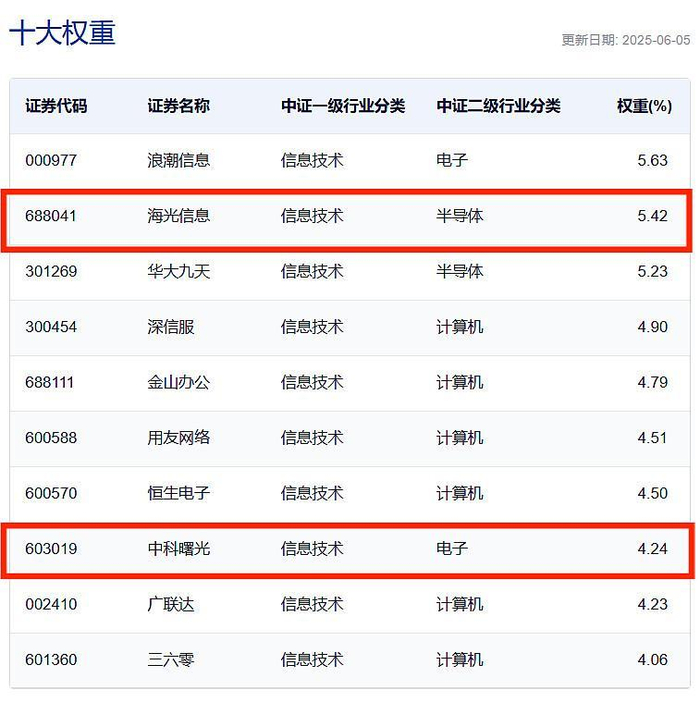This screenshot has height=704, width=700.
Task: Click weight value 4.50
Action: pyautogui.click(x=652, y=493)
